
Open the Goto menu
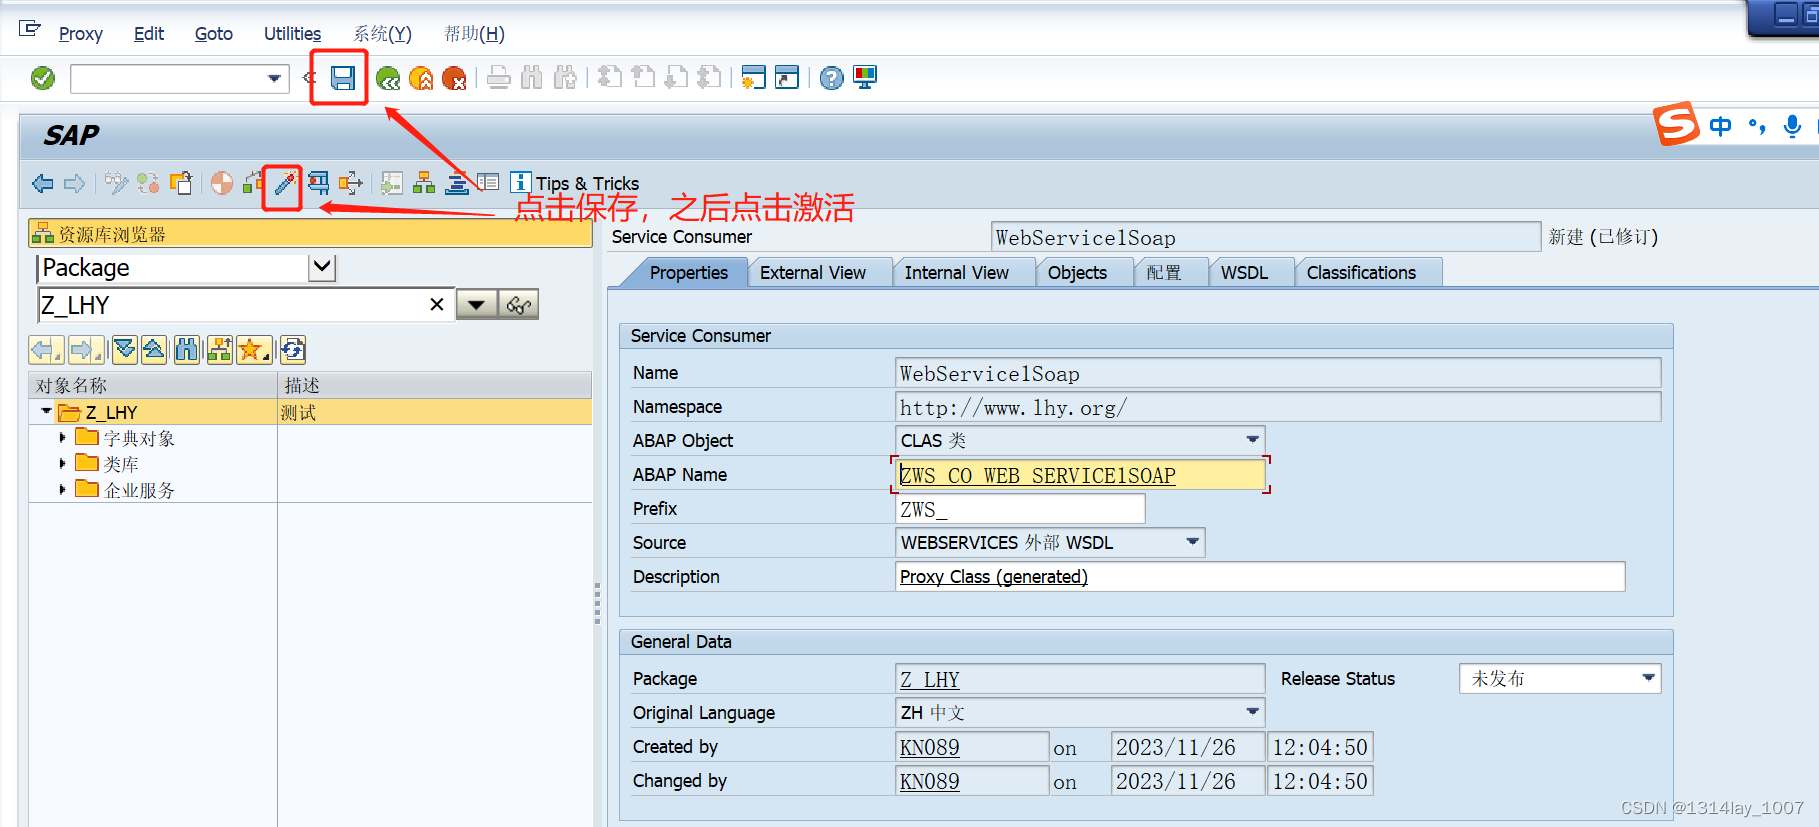(214, 34)
